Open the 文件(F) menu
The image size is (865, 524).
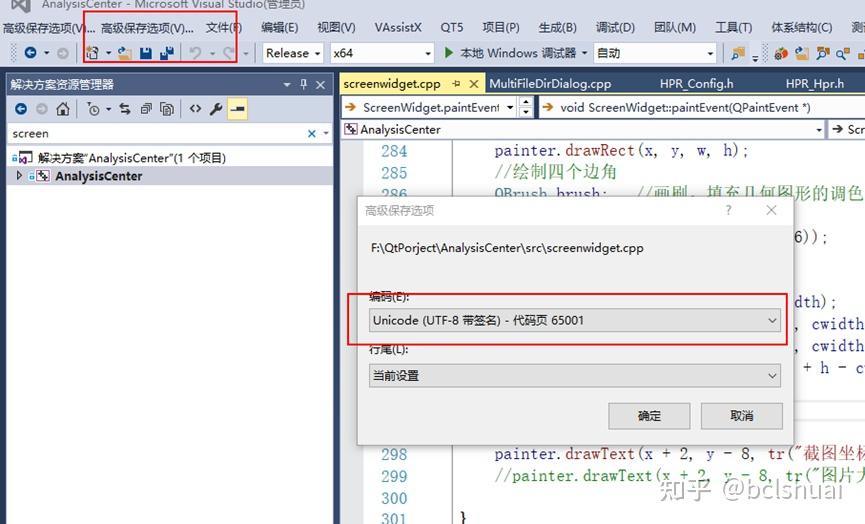(x=223, y=28)
